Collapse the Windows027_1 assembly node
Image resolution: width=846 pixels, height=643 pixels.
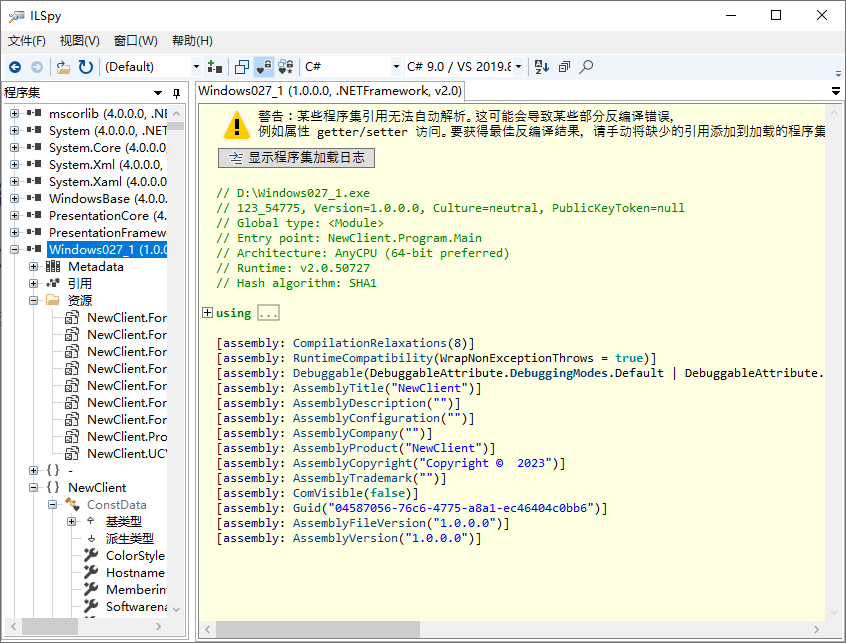15,250
